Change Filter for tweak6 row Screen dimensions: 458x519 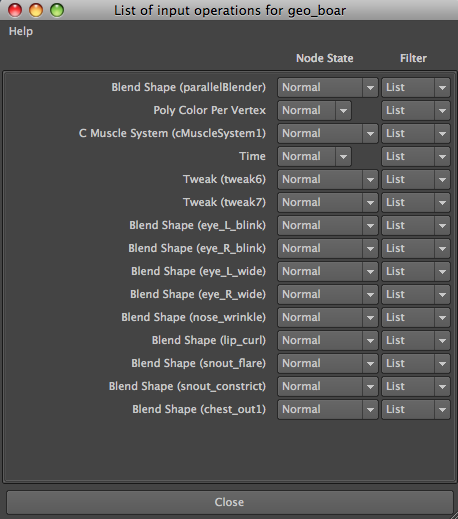pyautogui.click(x=416, y=179)
